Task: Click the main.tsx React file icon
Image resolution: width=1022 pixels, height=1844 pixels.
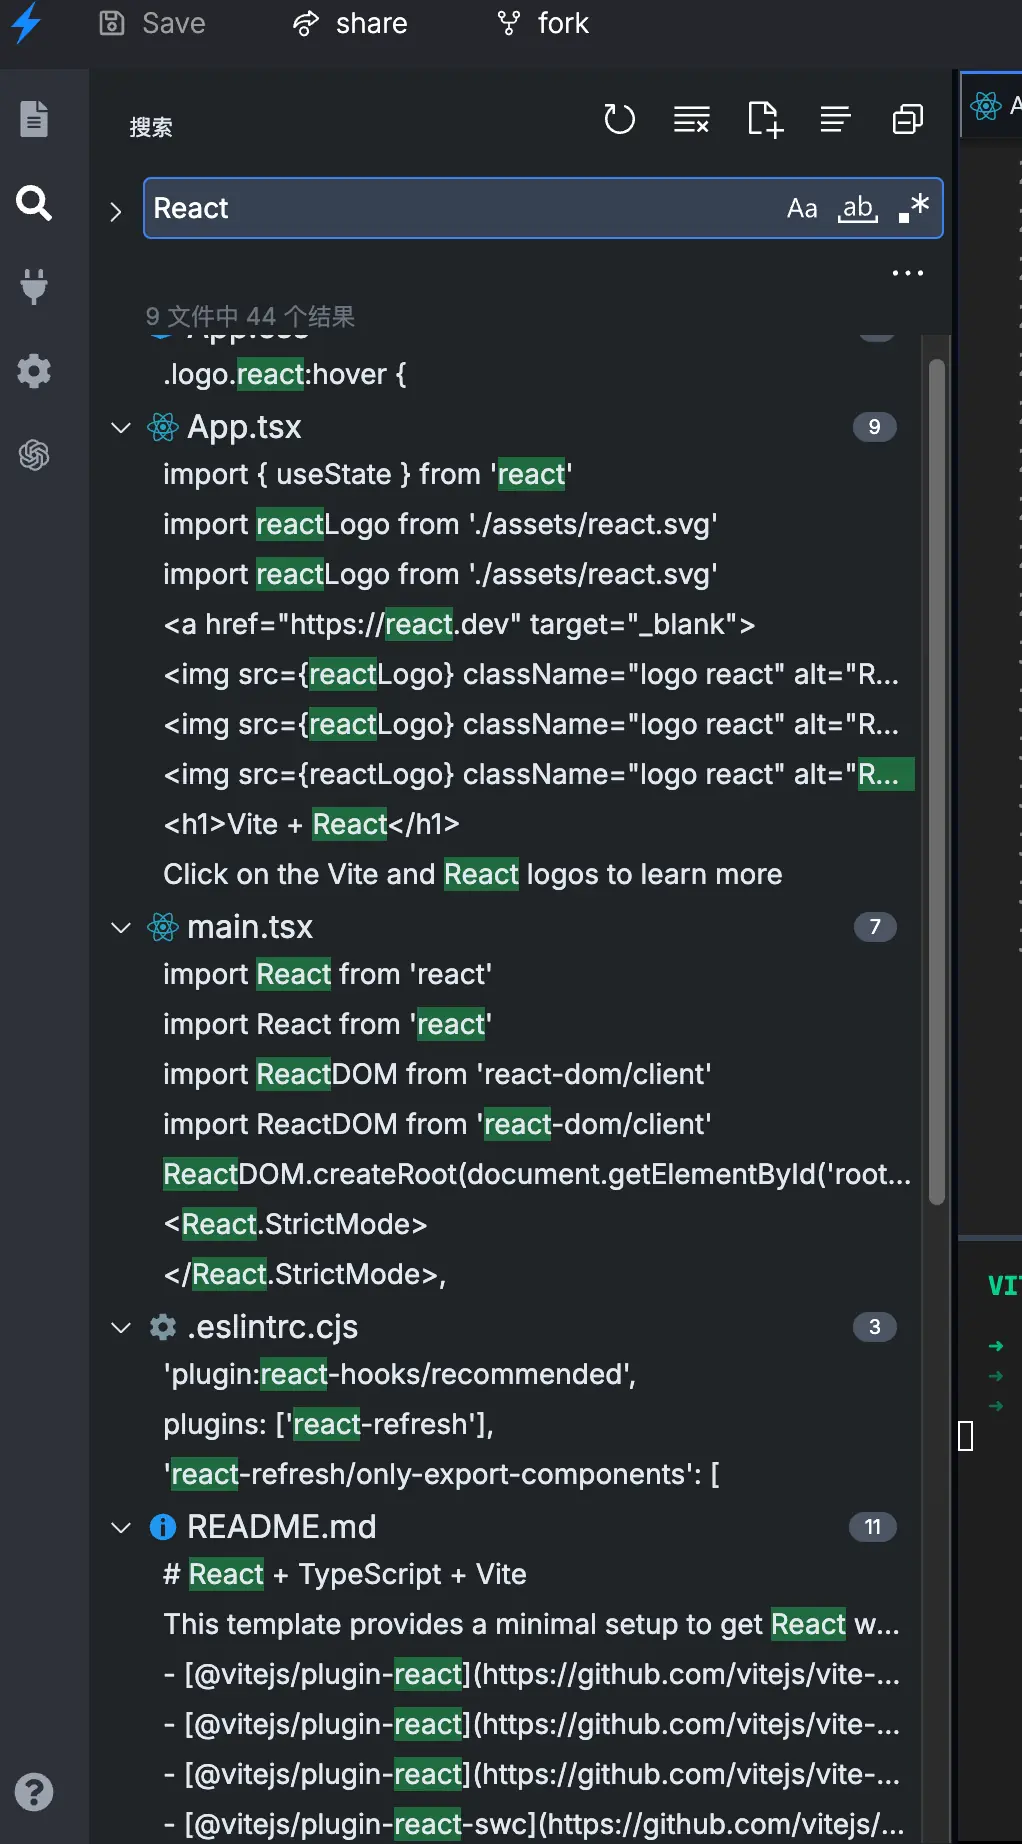Action: [163, 927]
